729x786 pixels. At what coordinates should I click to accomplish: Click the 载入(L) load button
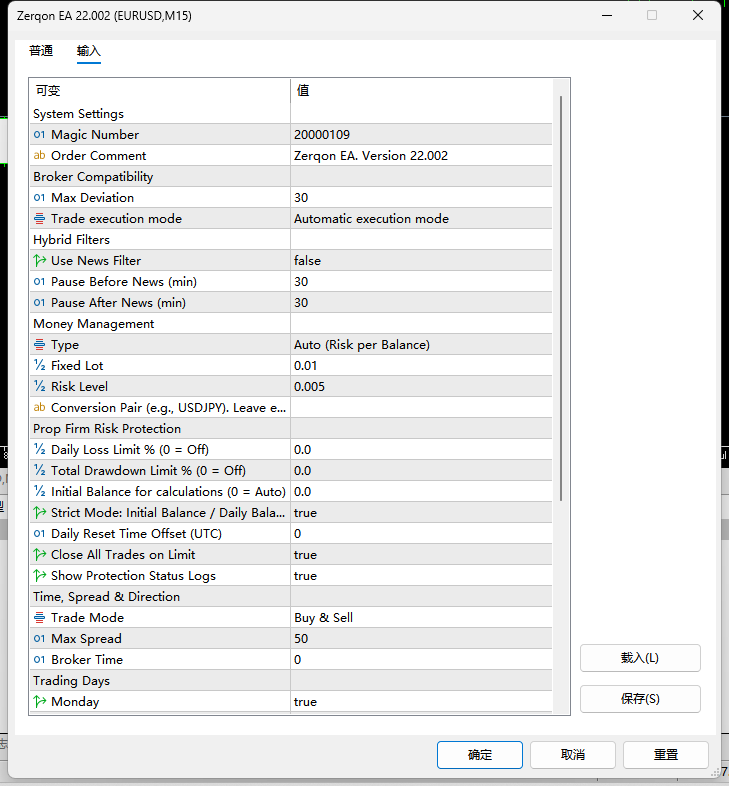tap(640, 658)
